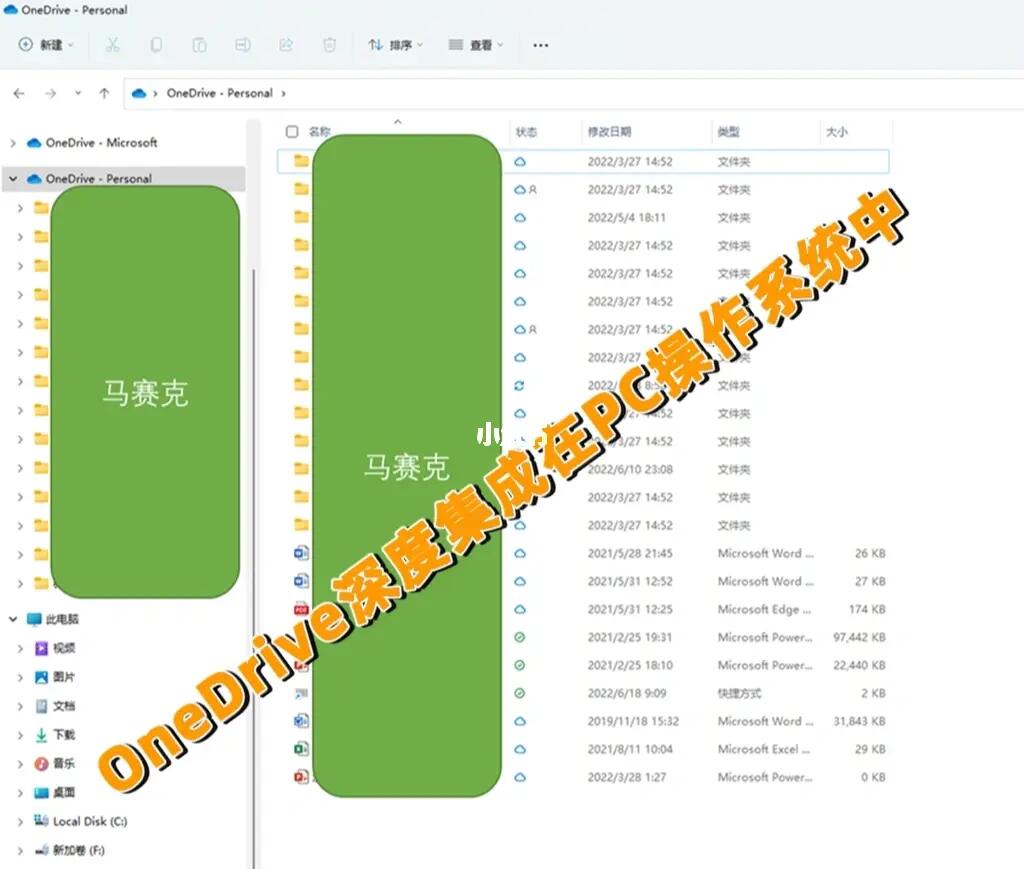
Task: Open the three-dots See more menu
Action: [540, 45]
